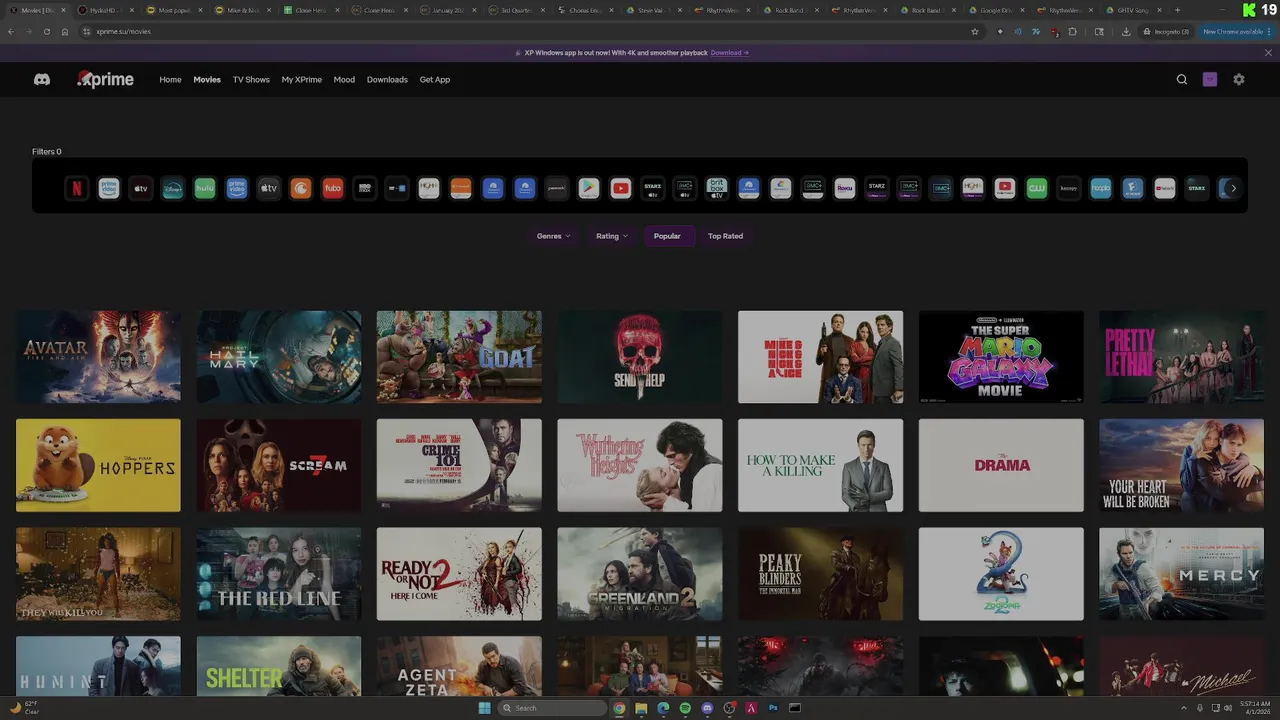Select the Disney+ provider filter icon
Viewport: 1280px width, 720px height.
[173, 188]
